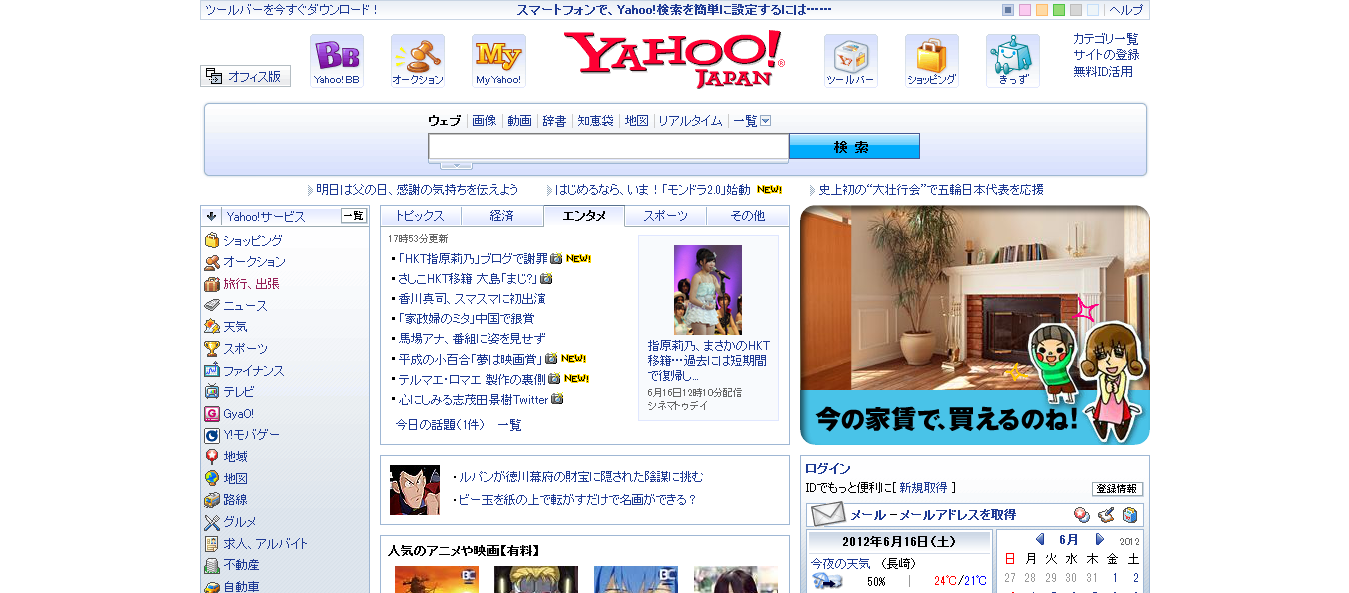Viewport: 1349px width, 593px height.
Task: Expand the handle below the search box
Action: pyautogui.click(x=456, y=165)
